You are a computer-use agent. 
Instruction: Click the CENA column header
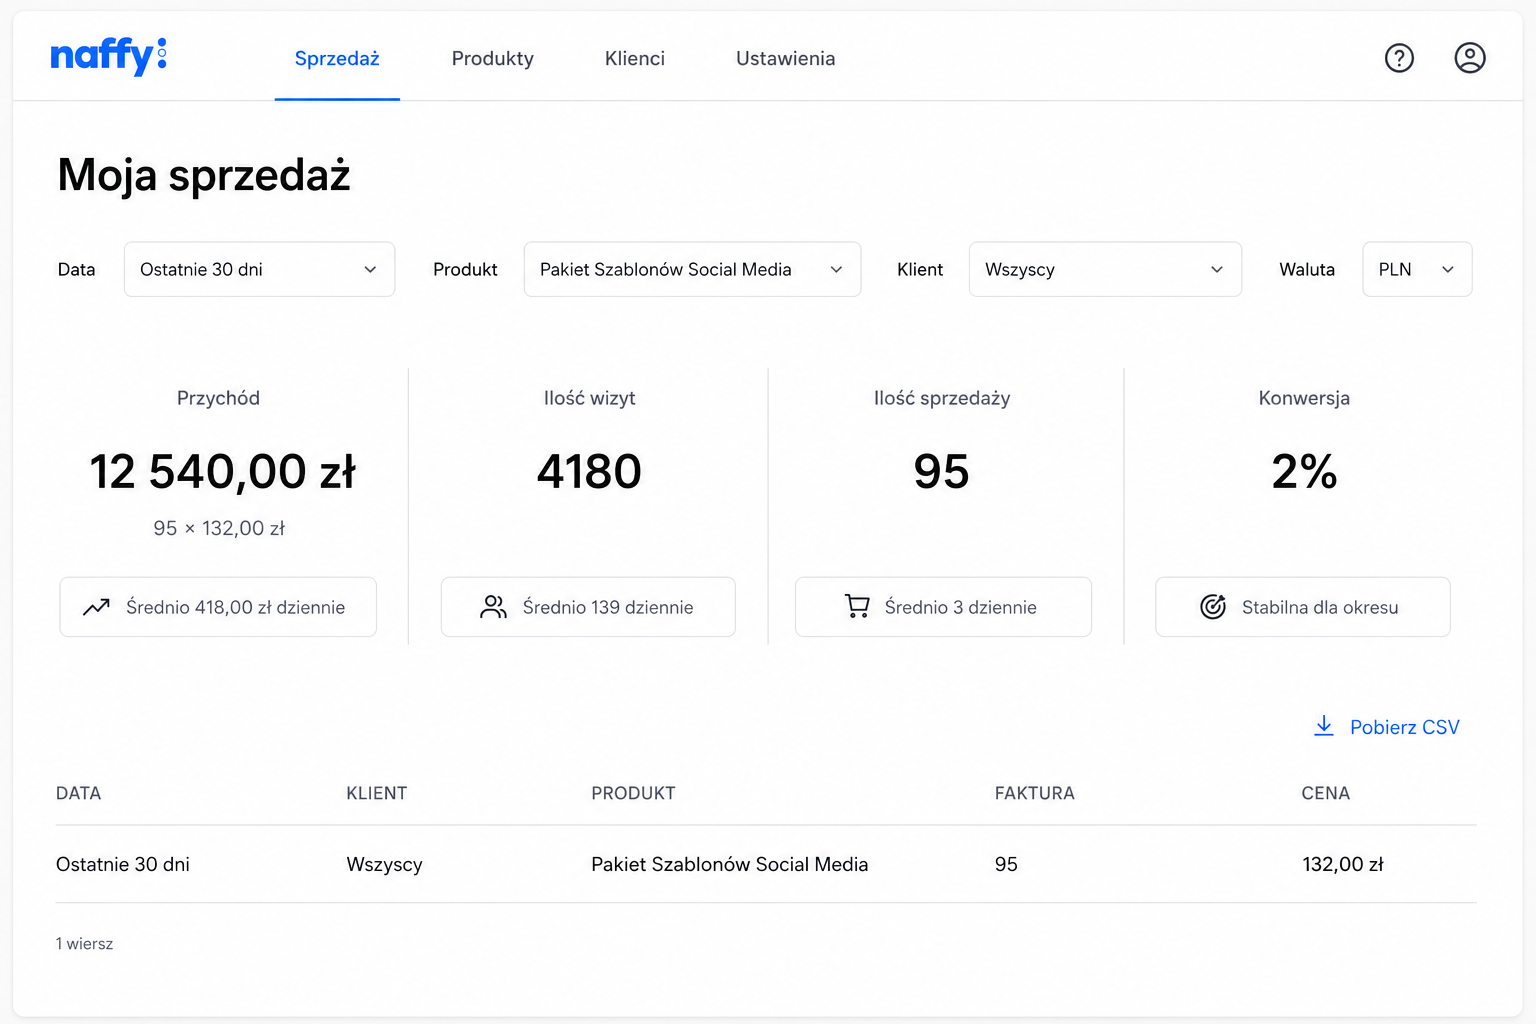click(1325, 793)
